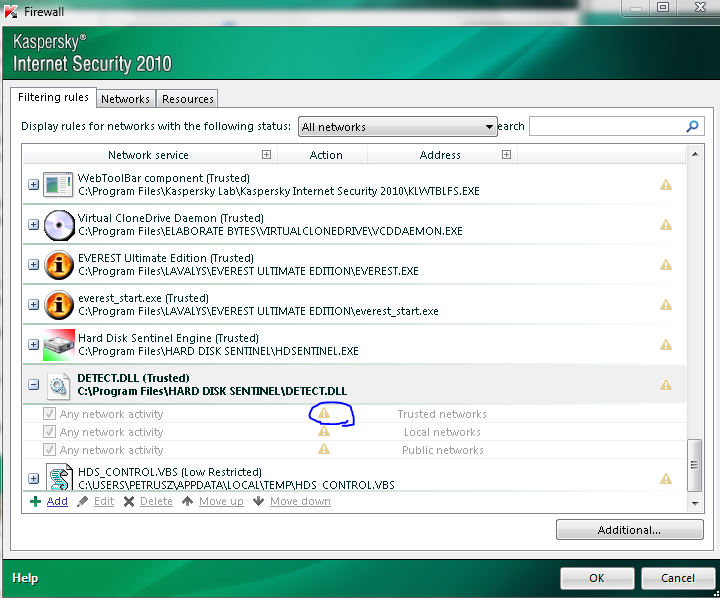Switch to the Resources tab

pyautogui.click(x=187, y=99)
